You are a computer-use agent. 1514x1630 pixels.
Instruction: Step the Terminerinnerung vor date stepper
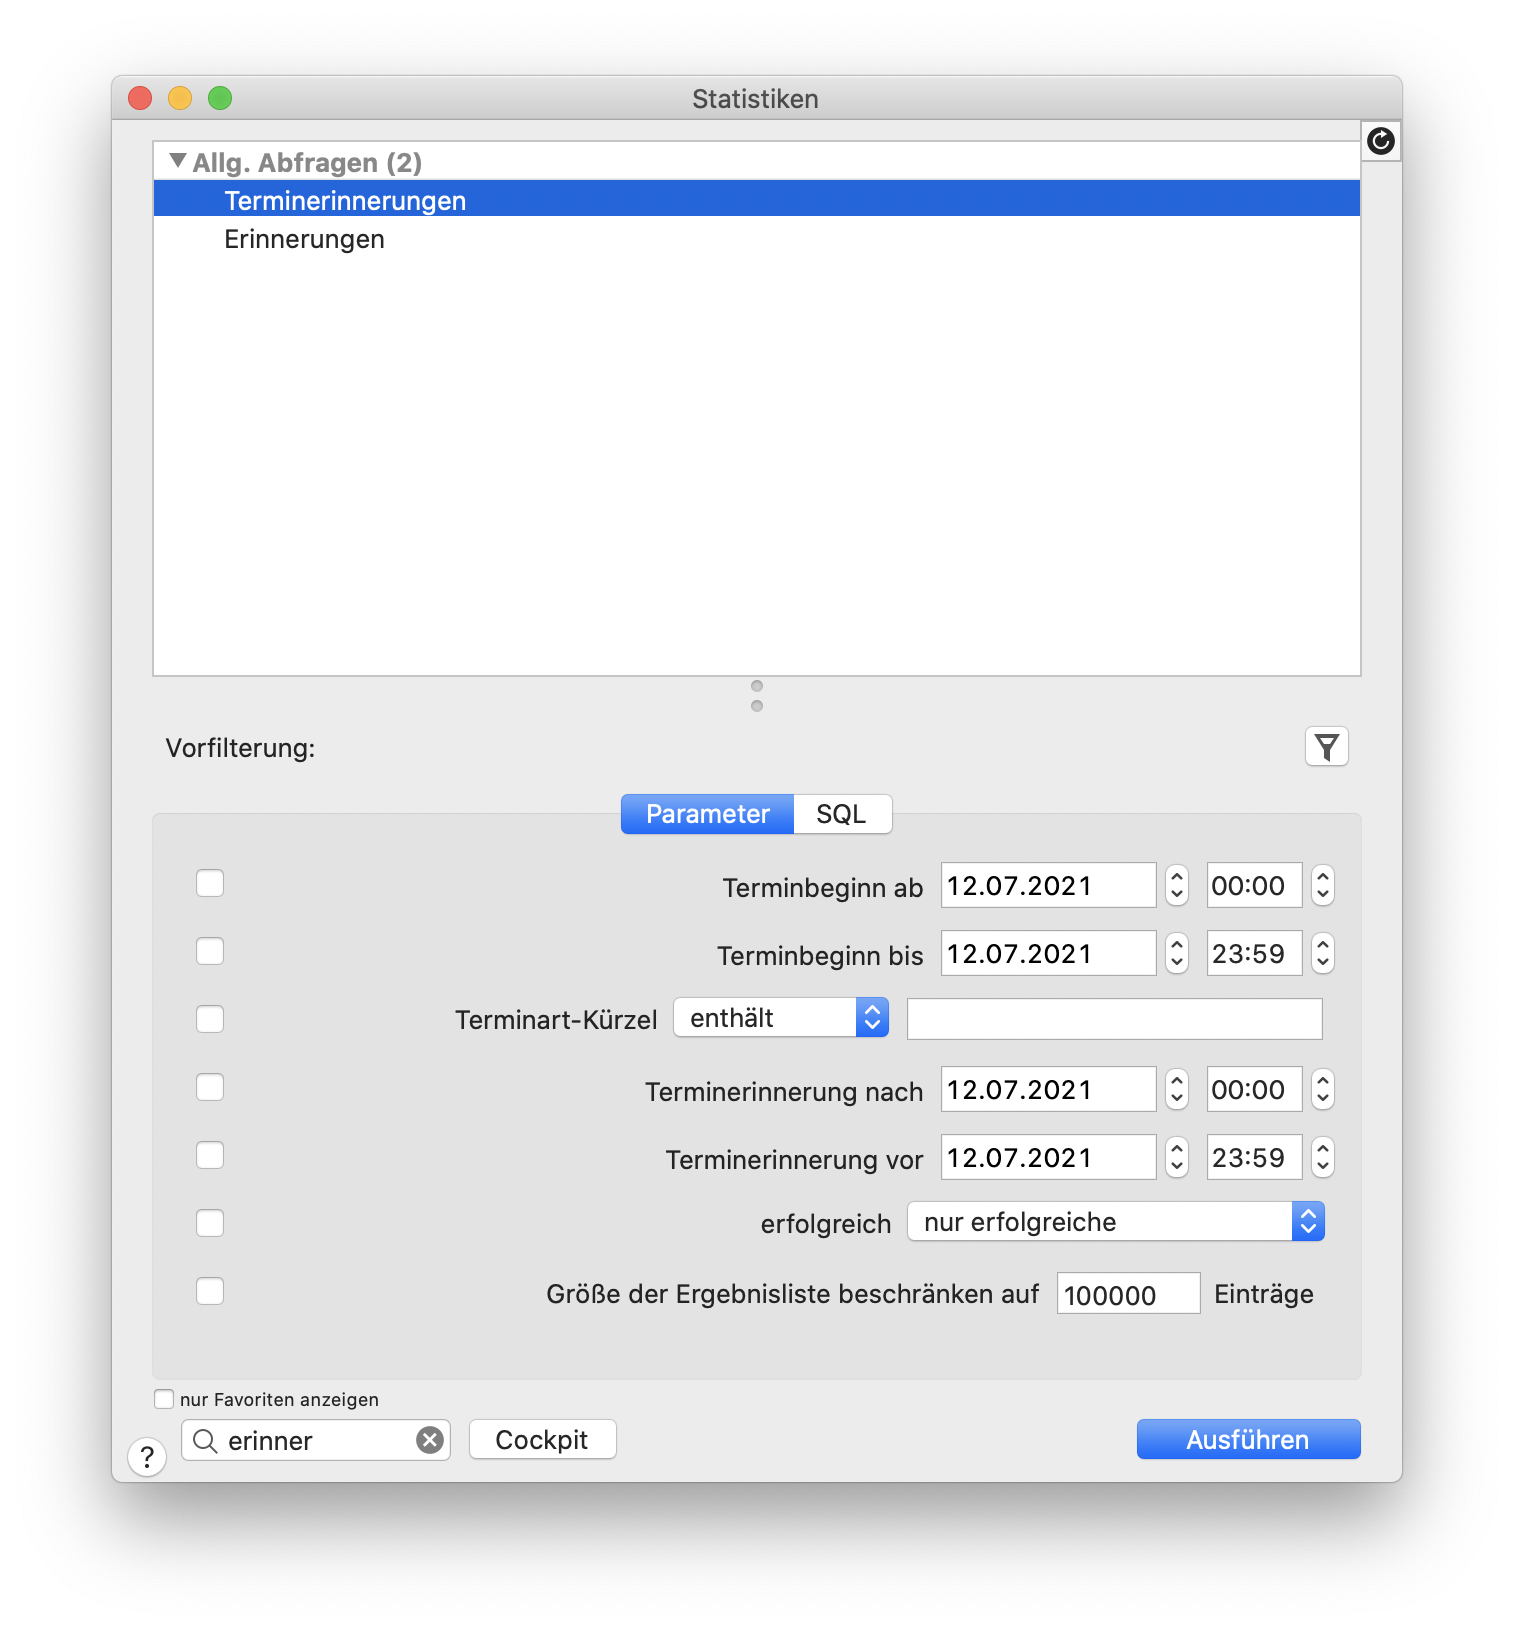(x=1177, y=1157)
